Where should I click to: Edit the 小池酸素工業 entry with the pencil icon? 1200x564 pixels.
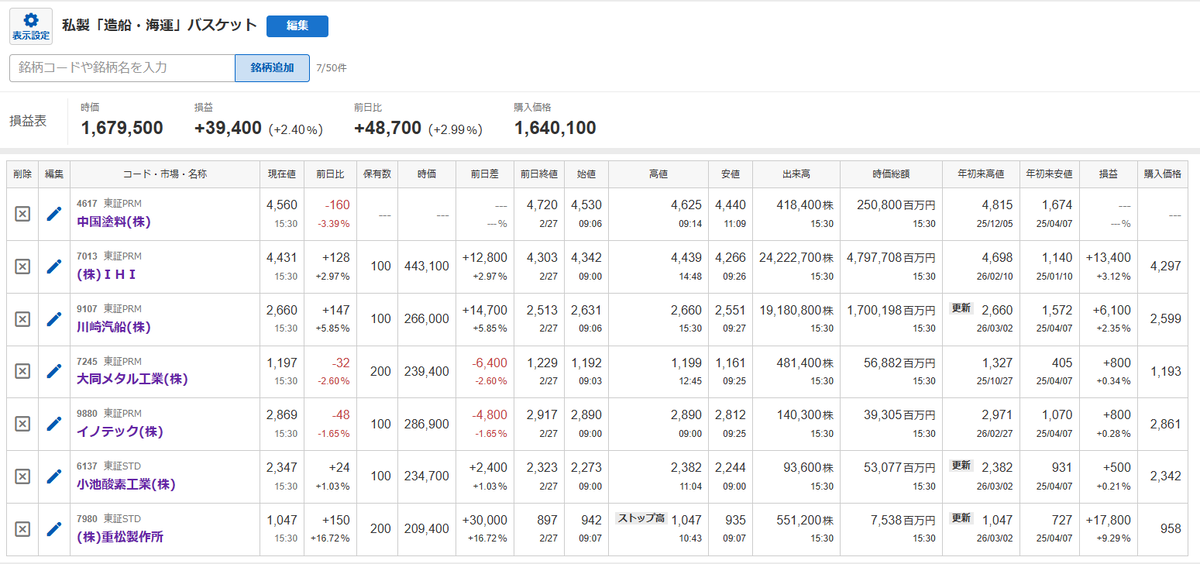54,476
